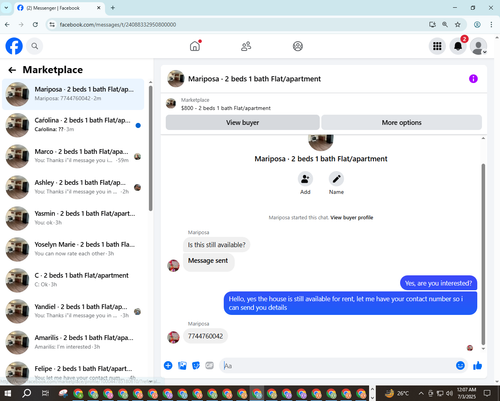Open the View buyer profile link
The height and width of the screenshot is (401, 500).
click(352, 218)
